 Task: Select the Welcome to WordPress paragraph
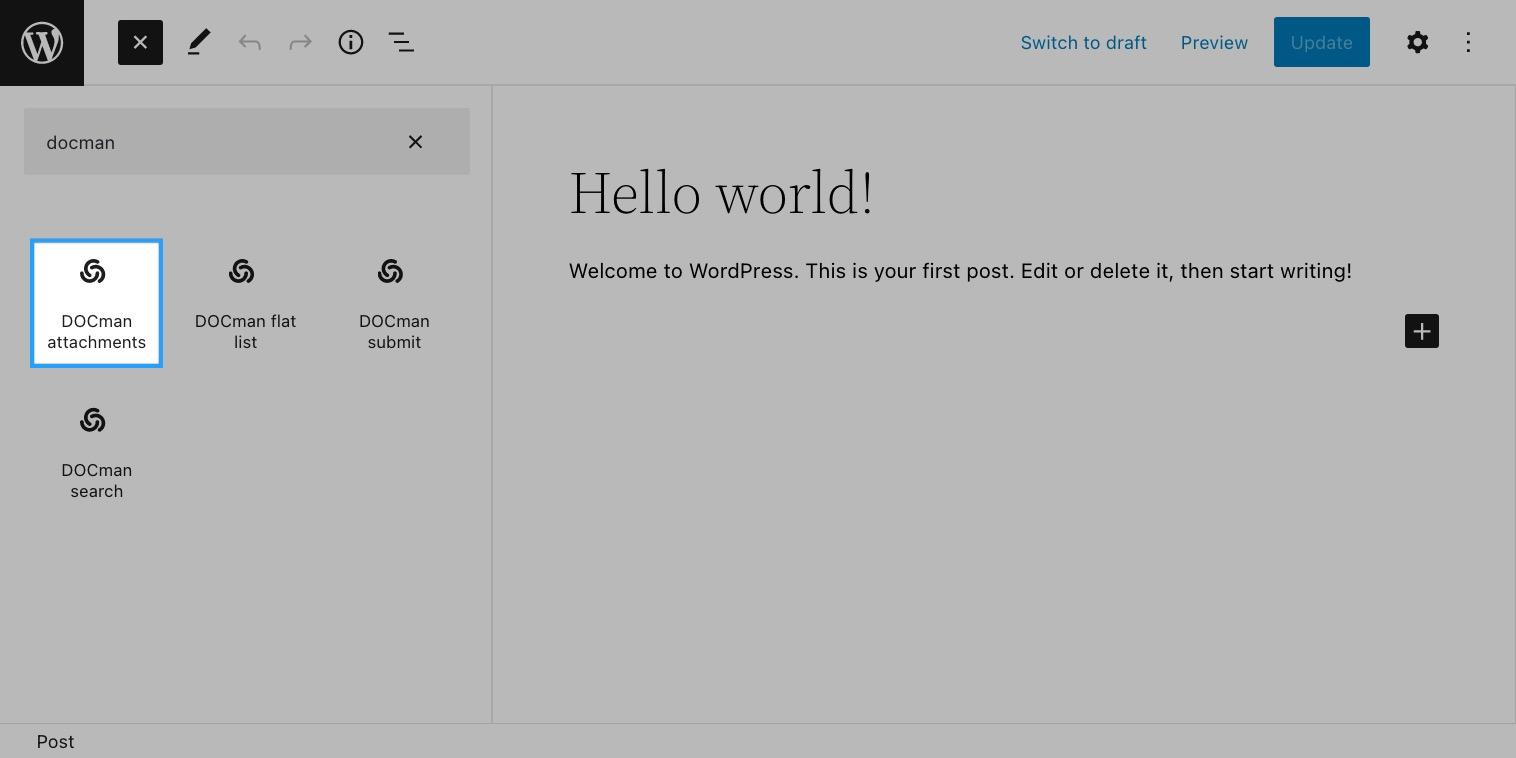pyautogui.click(x=960, y=271)
